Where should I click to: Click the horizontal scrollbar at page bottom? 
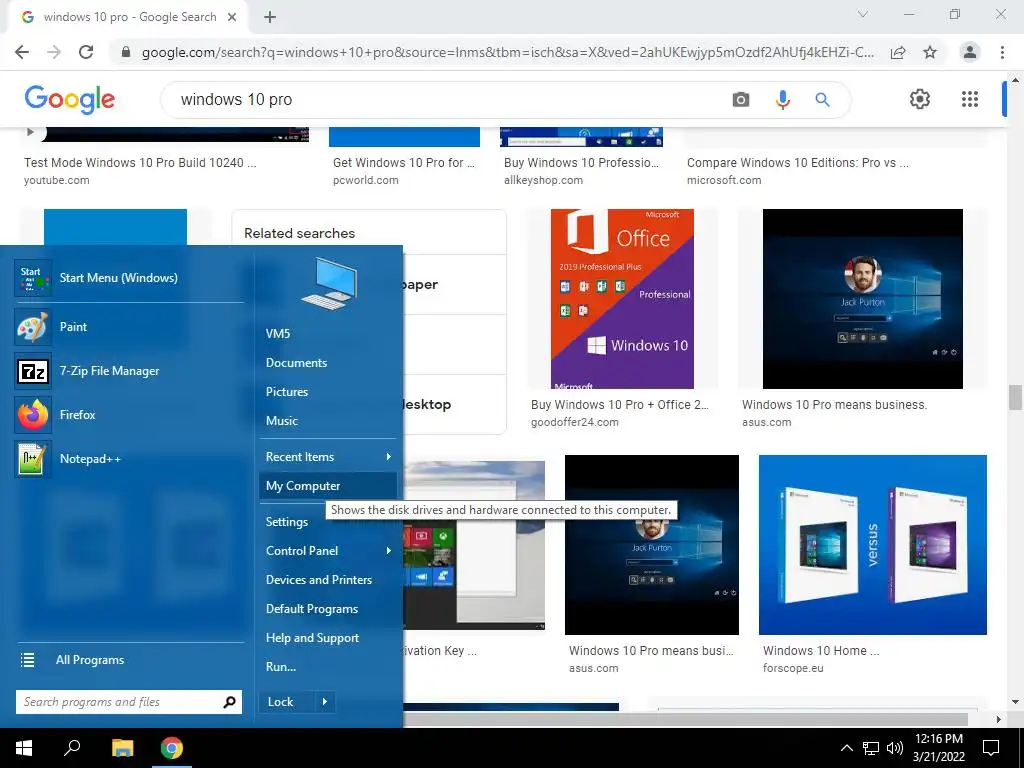click(686, 719)
